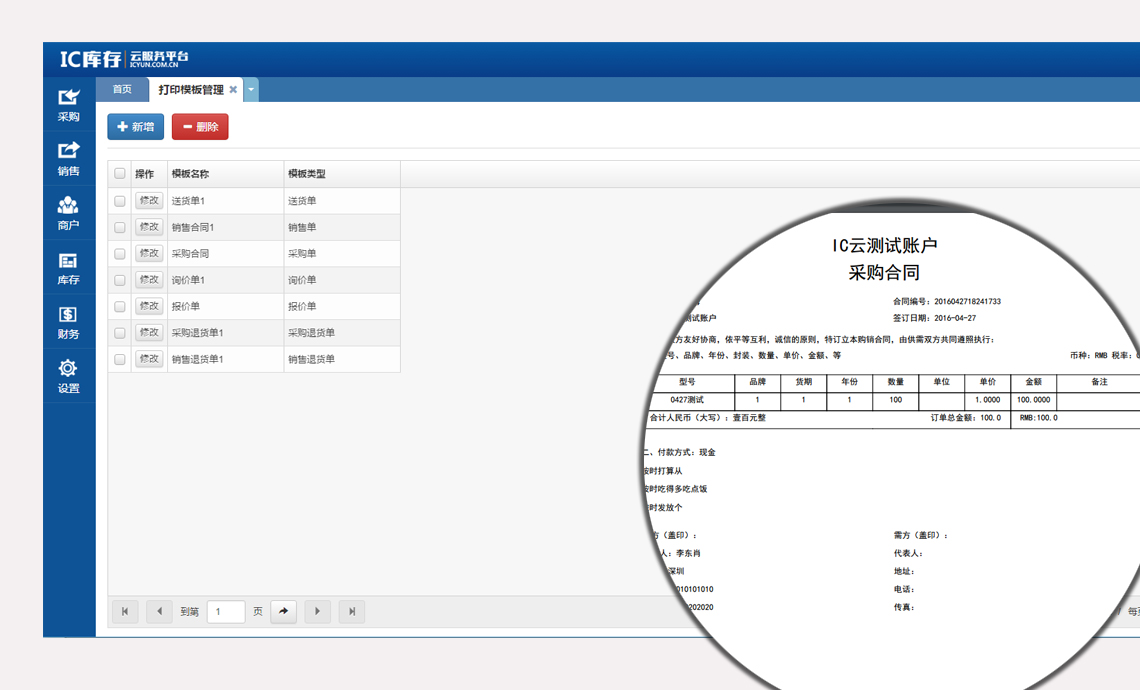This screenshot has height=690, width=1140.
Task: Open the 销售 sales module in sidebar
Action: [x=68, y=159]
